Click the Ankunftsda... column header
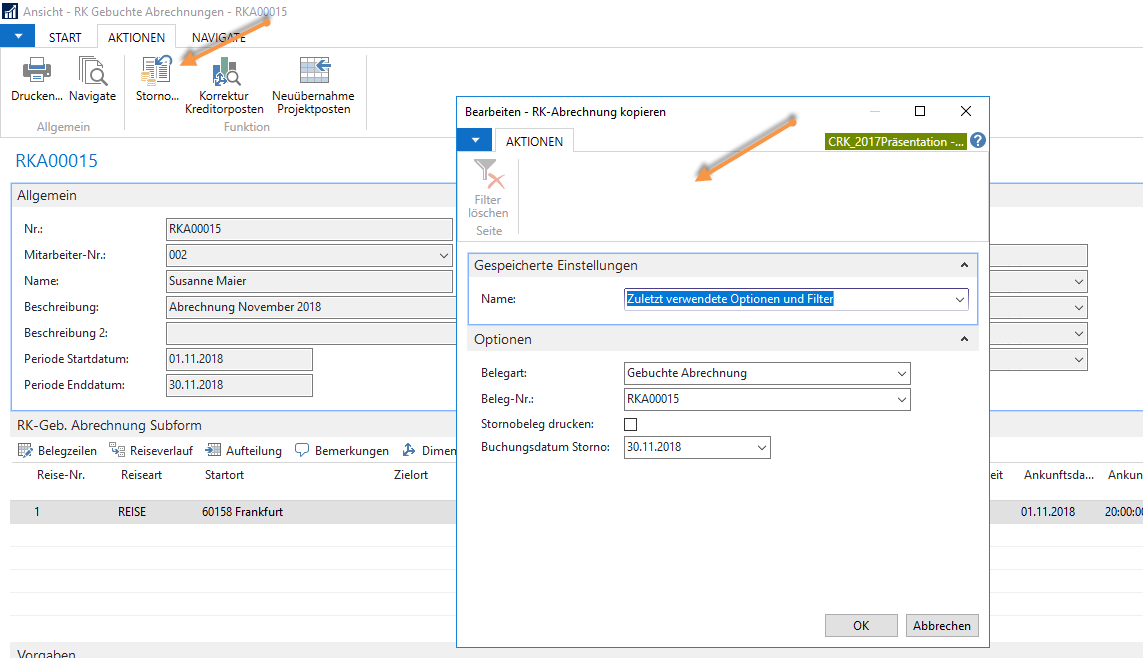Screen dimensions: 1143x658 pos(1058,475)
